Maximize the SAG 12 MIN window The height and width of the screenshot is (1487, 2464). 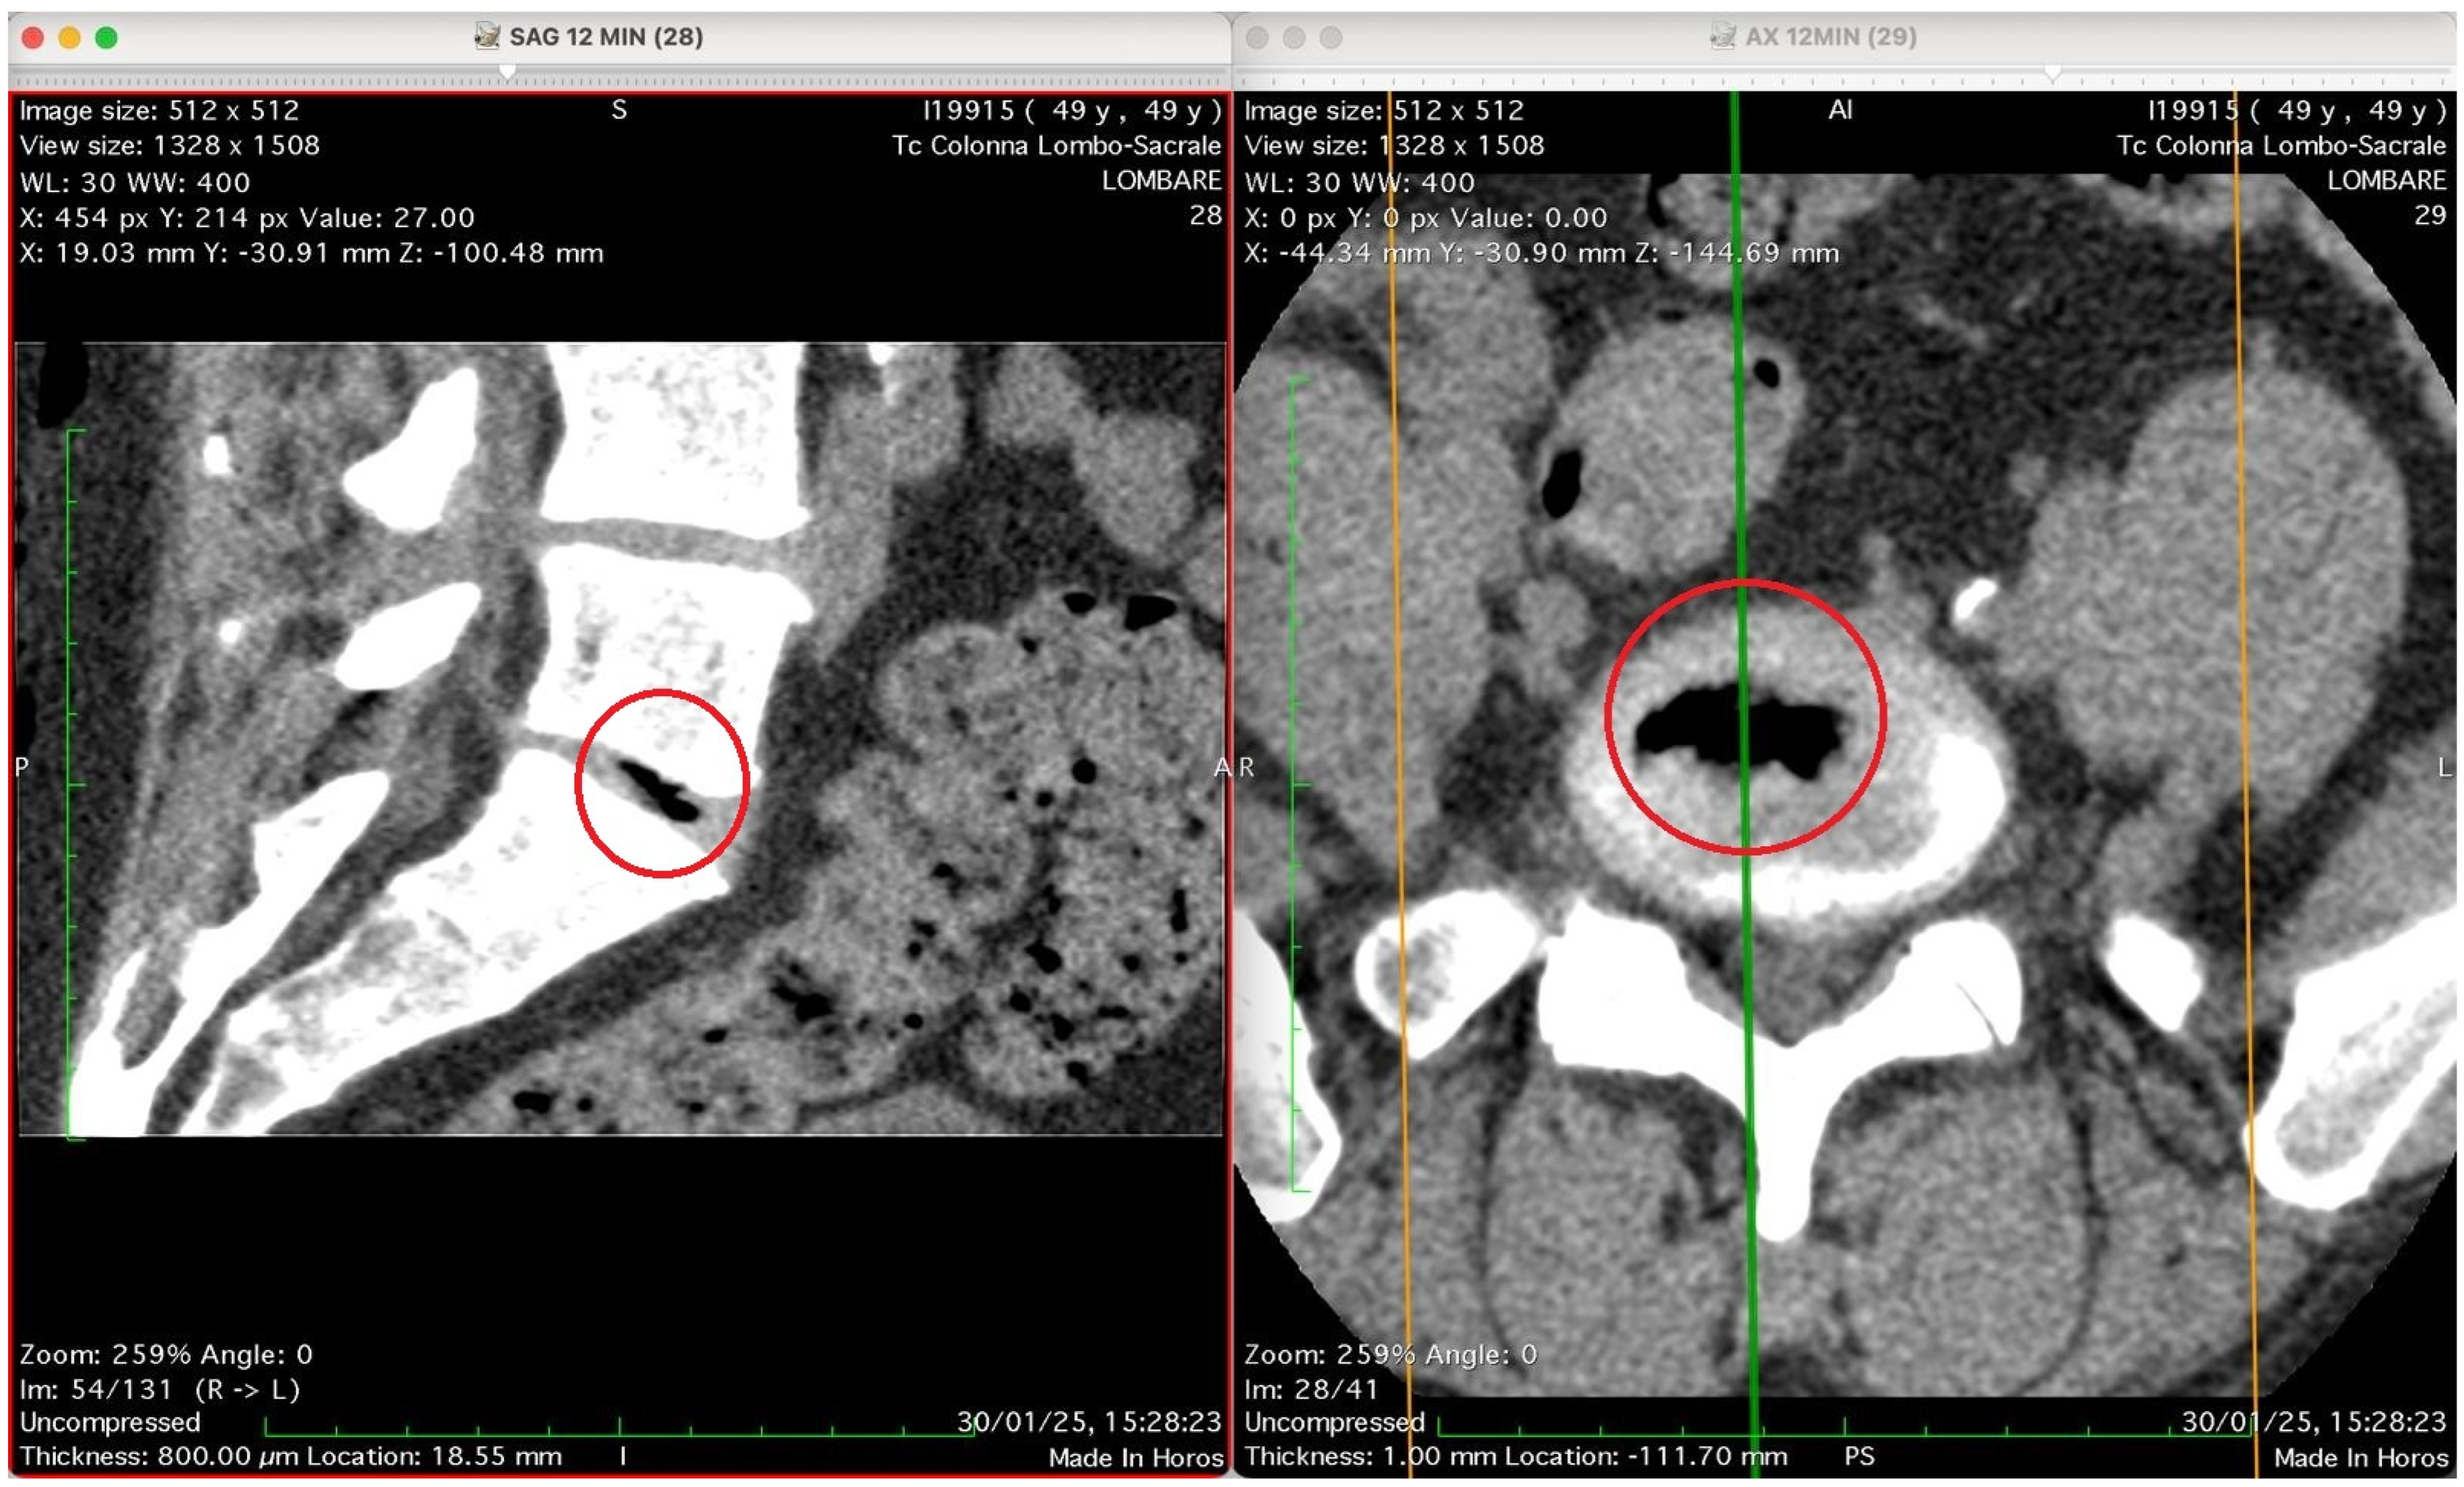click(106, 38)
